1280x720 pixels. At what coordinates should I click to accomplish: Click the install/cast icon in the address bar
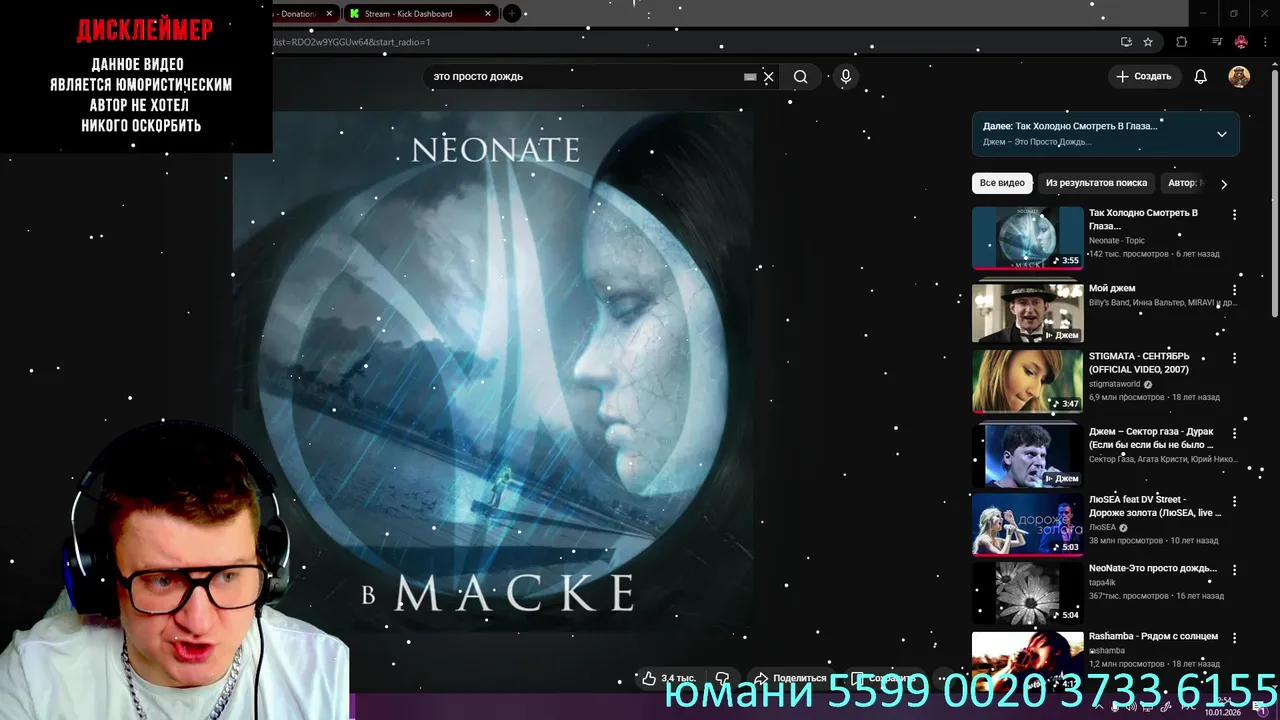click(1126, 42)
